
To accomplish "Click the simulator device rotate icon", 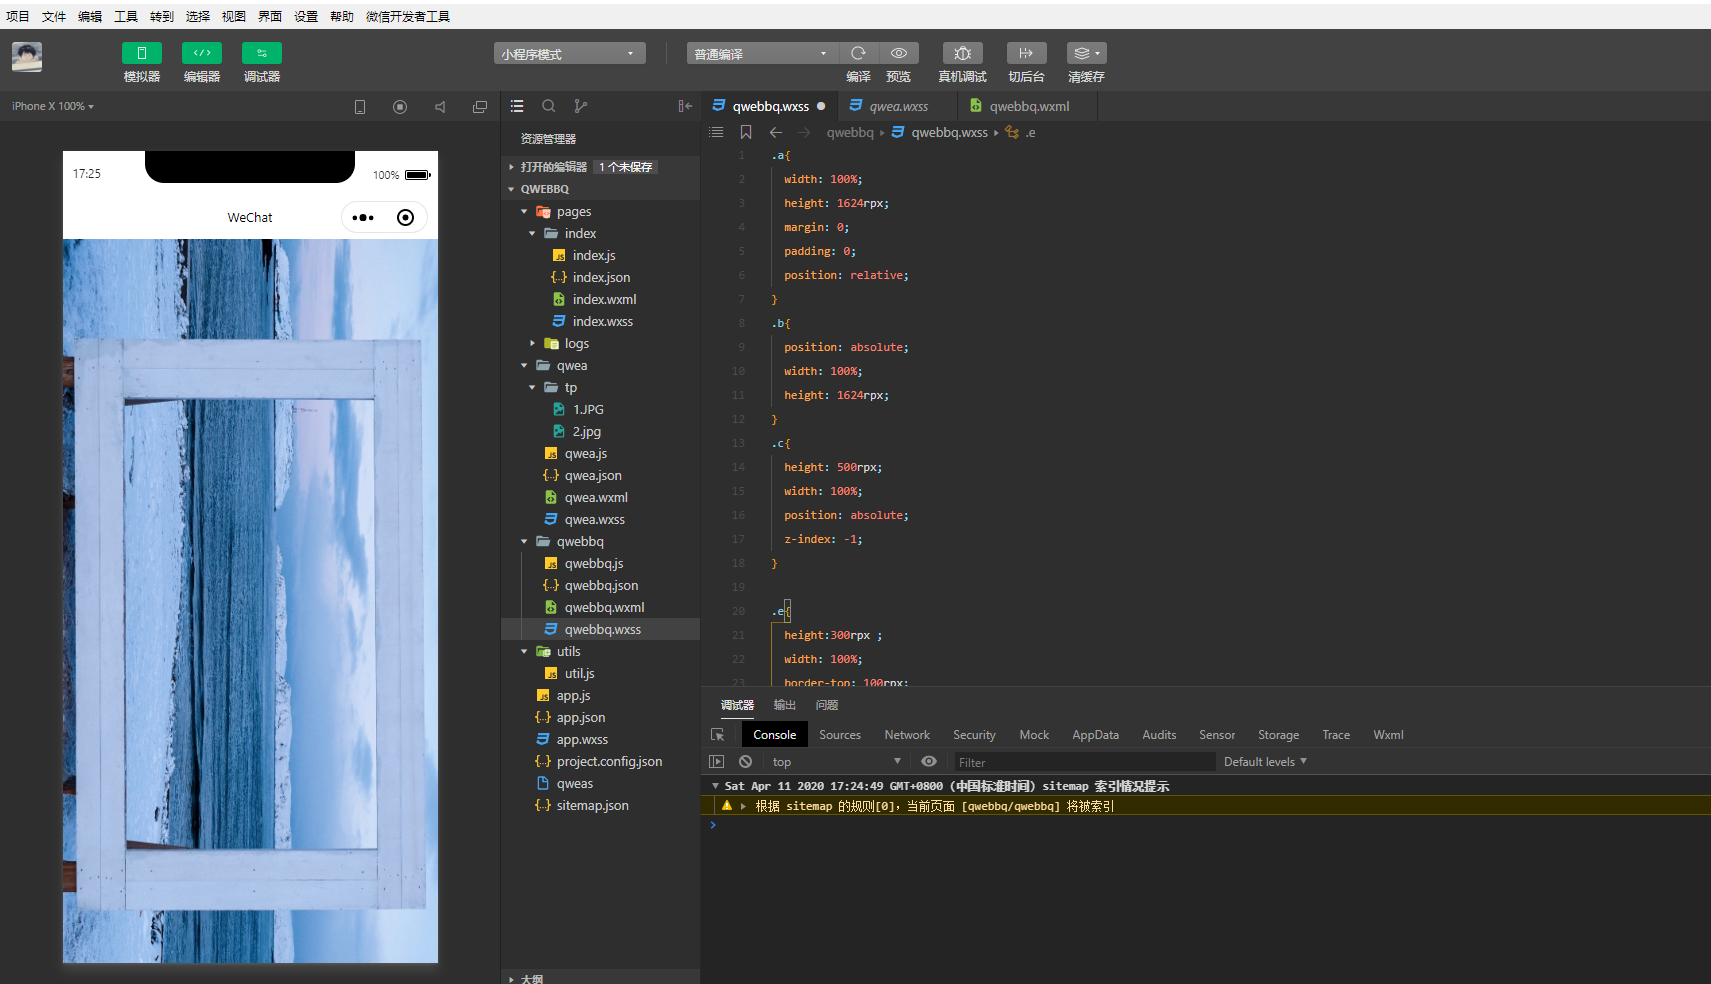I will pos(360,107).
